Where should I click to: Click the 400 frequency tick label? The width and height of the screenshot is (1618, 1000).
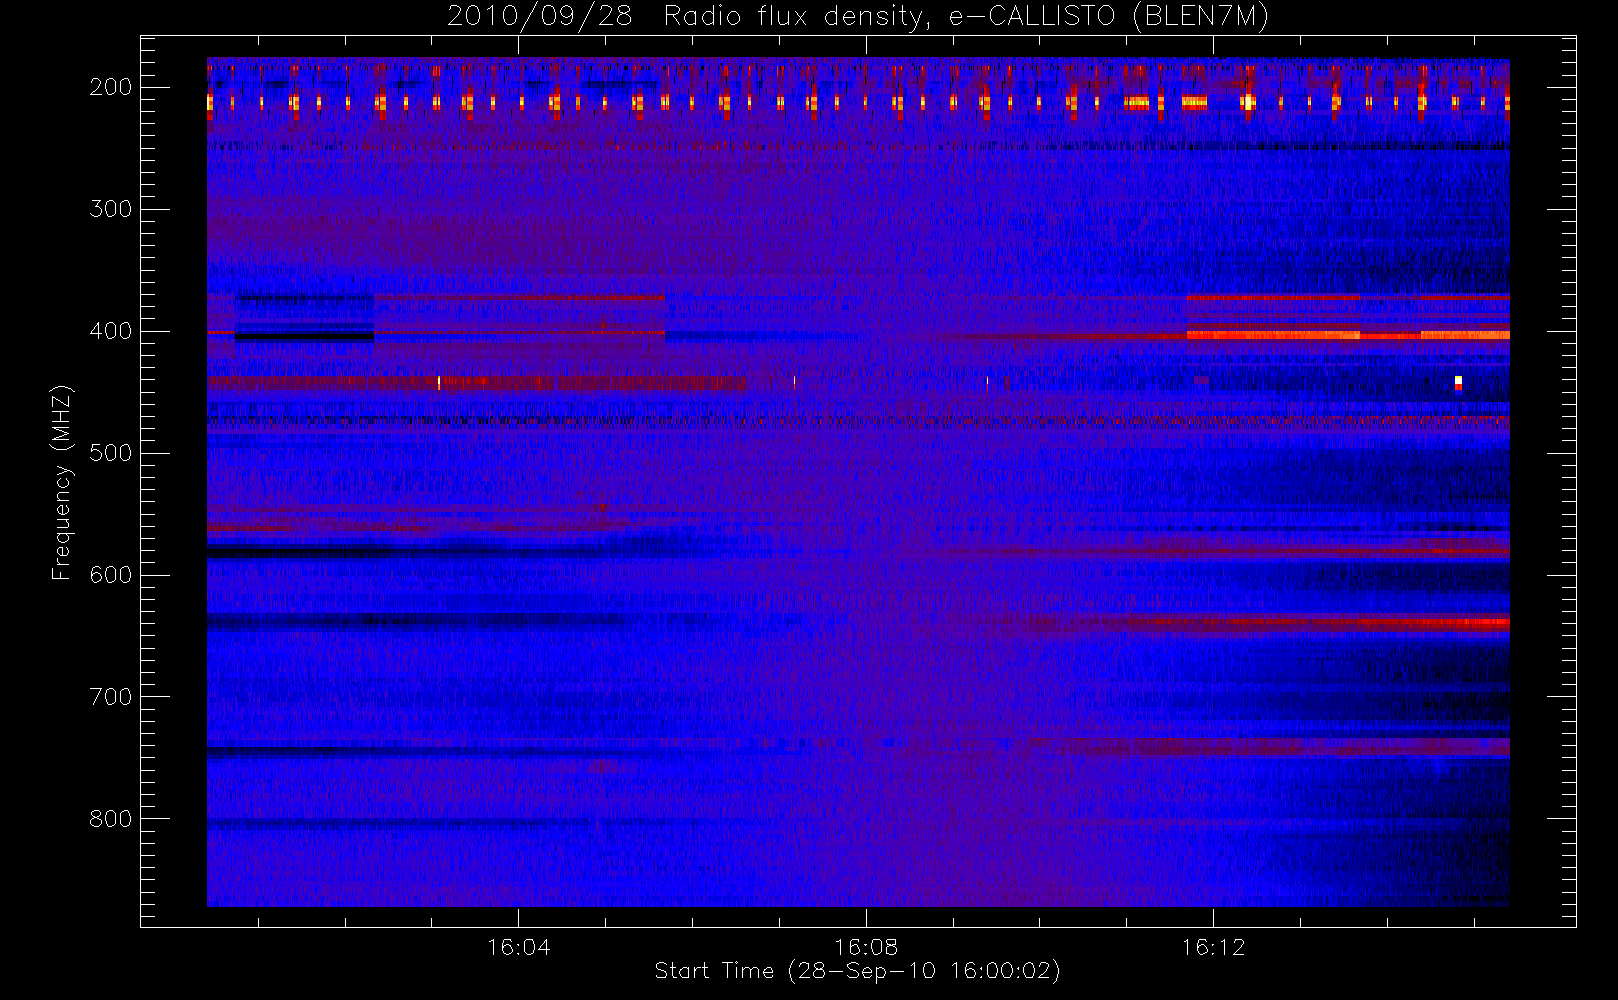111,331
